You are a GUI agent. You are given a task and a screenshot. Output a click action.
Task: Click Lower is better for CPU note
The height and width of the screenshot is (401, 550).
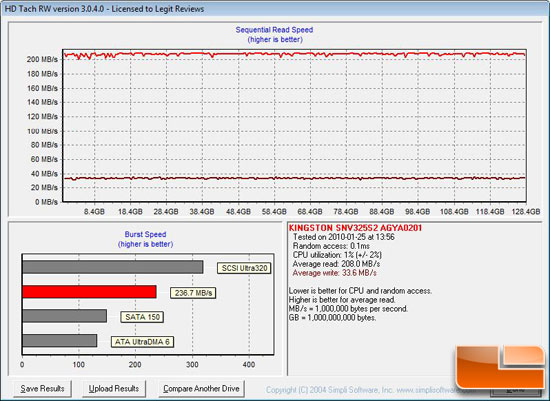pyautogui.click(x=360, y=291)
